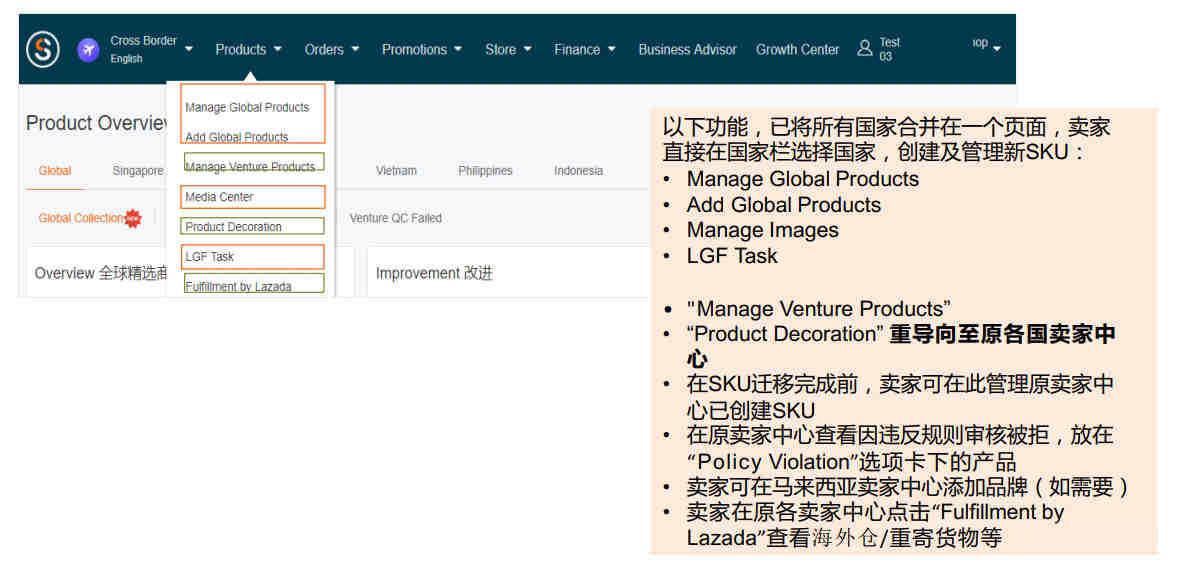Image resolution: width=1180 pixels, height=568 pixels.
Task: Select LGF Task from menu
Action: pos(210,257)
